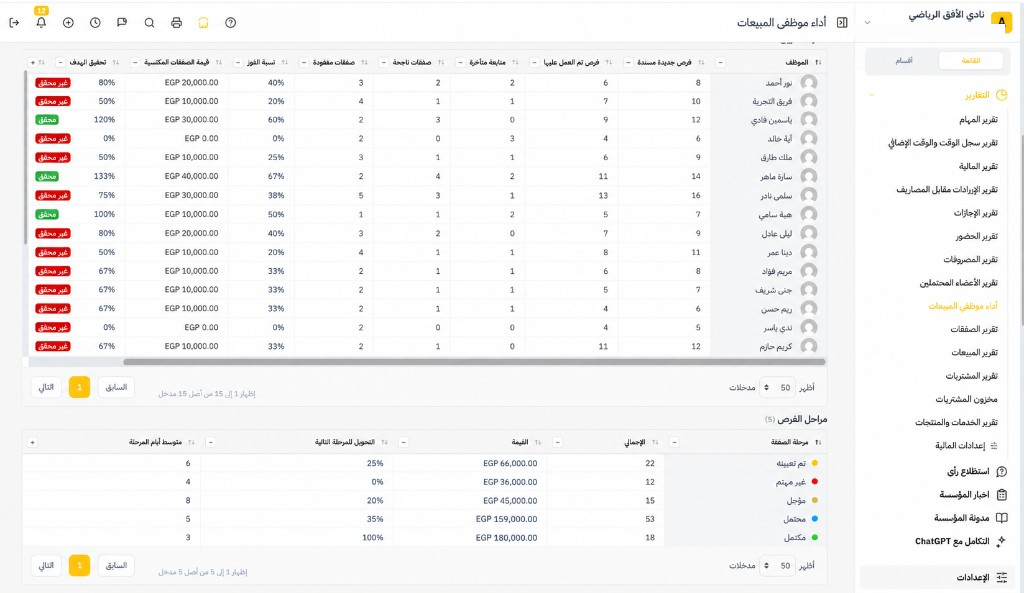Click the flag icon in top bar
This screenshot has width=1024, height=593.
click(x=121, y=23)
